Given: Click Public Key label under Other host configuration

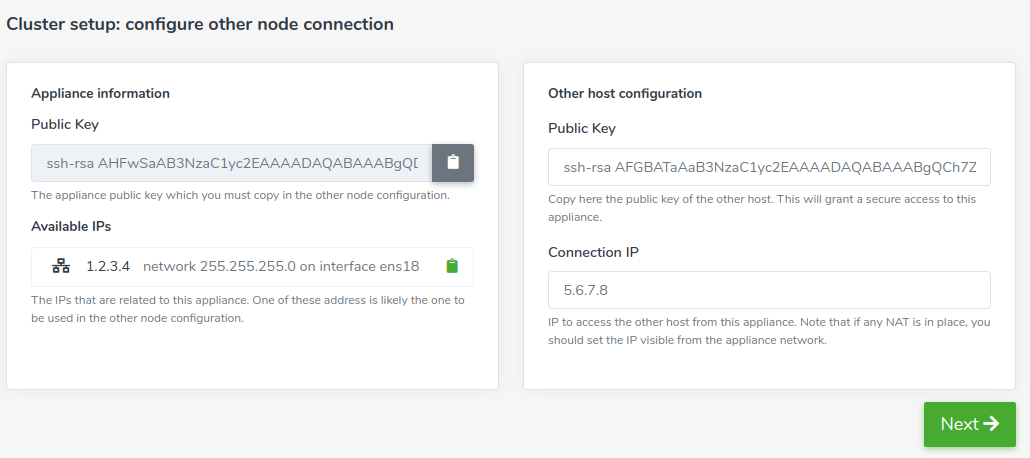Looking at the screenshot, I should [x=581, y=128].
